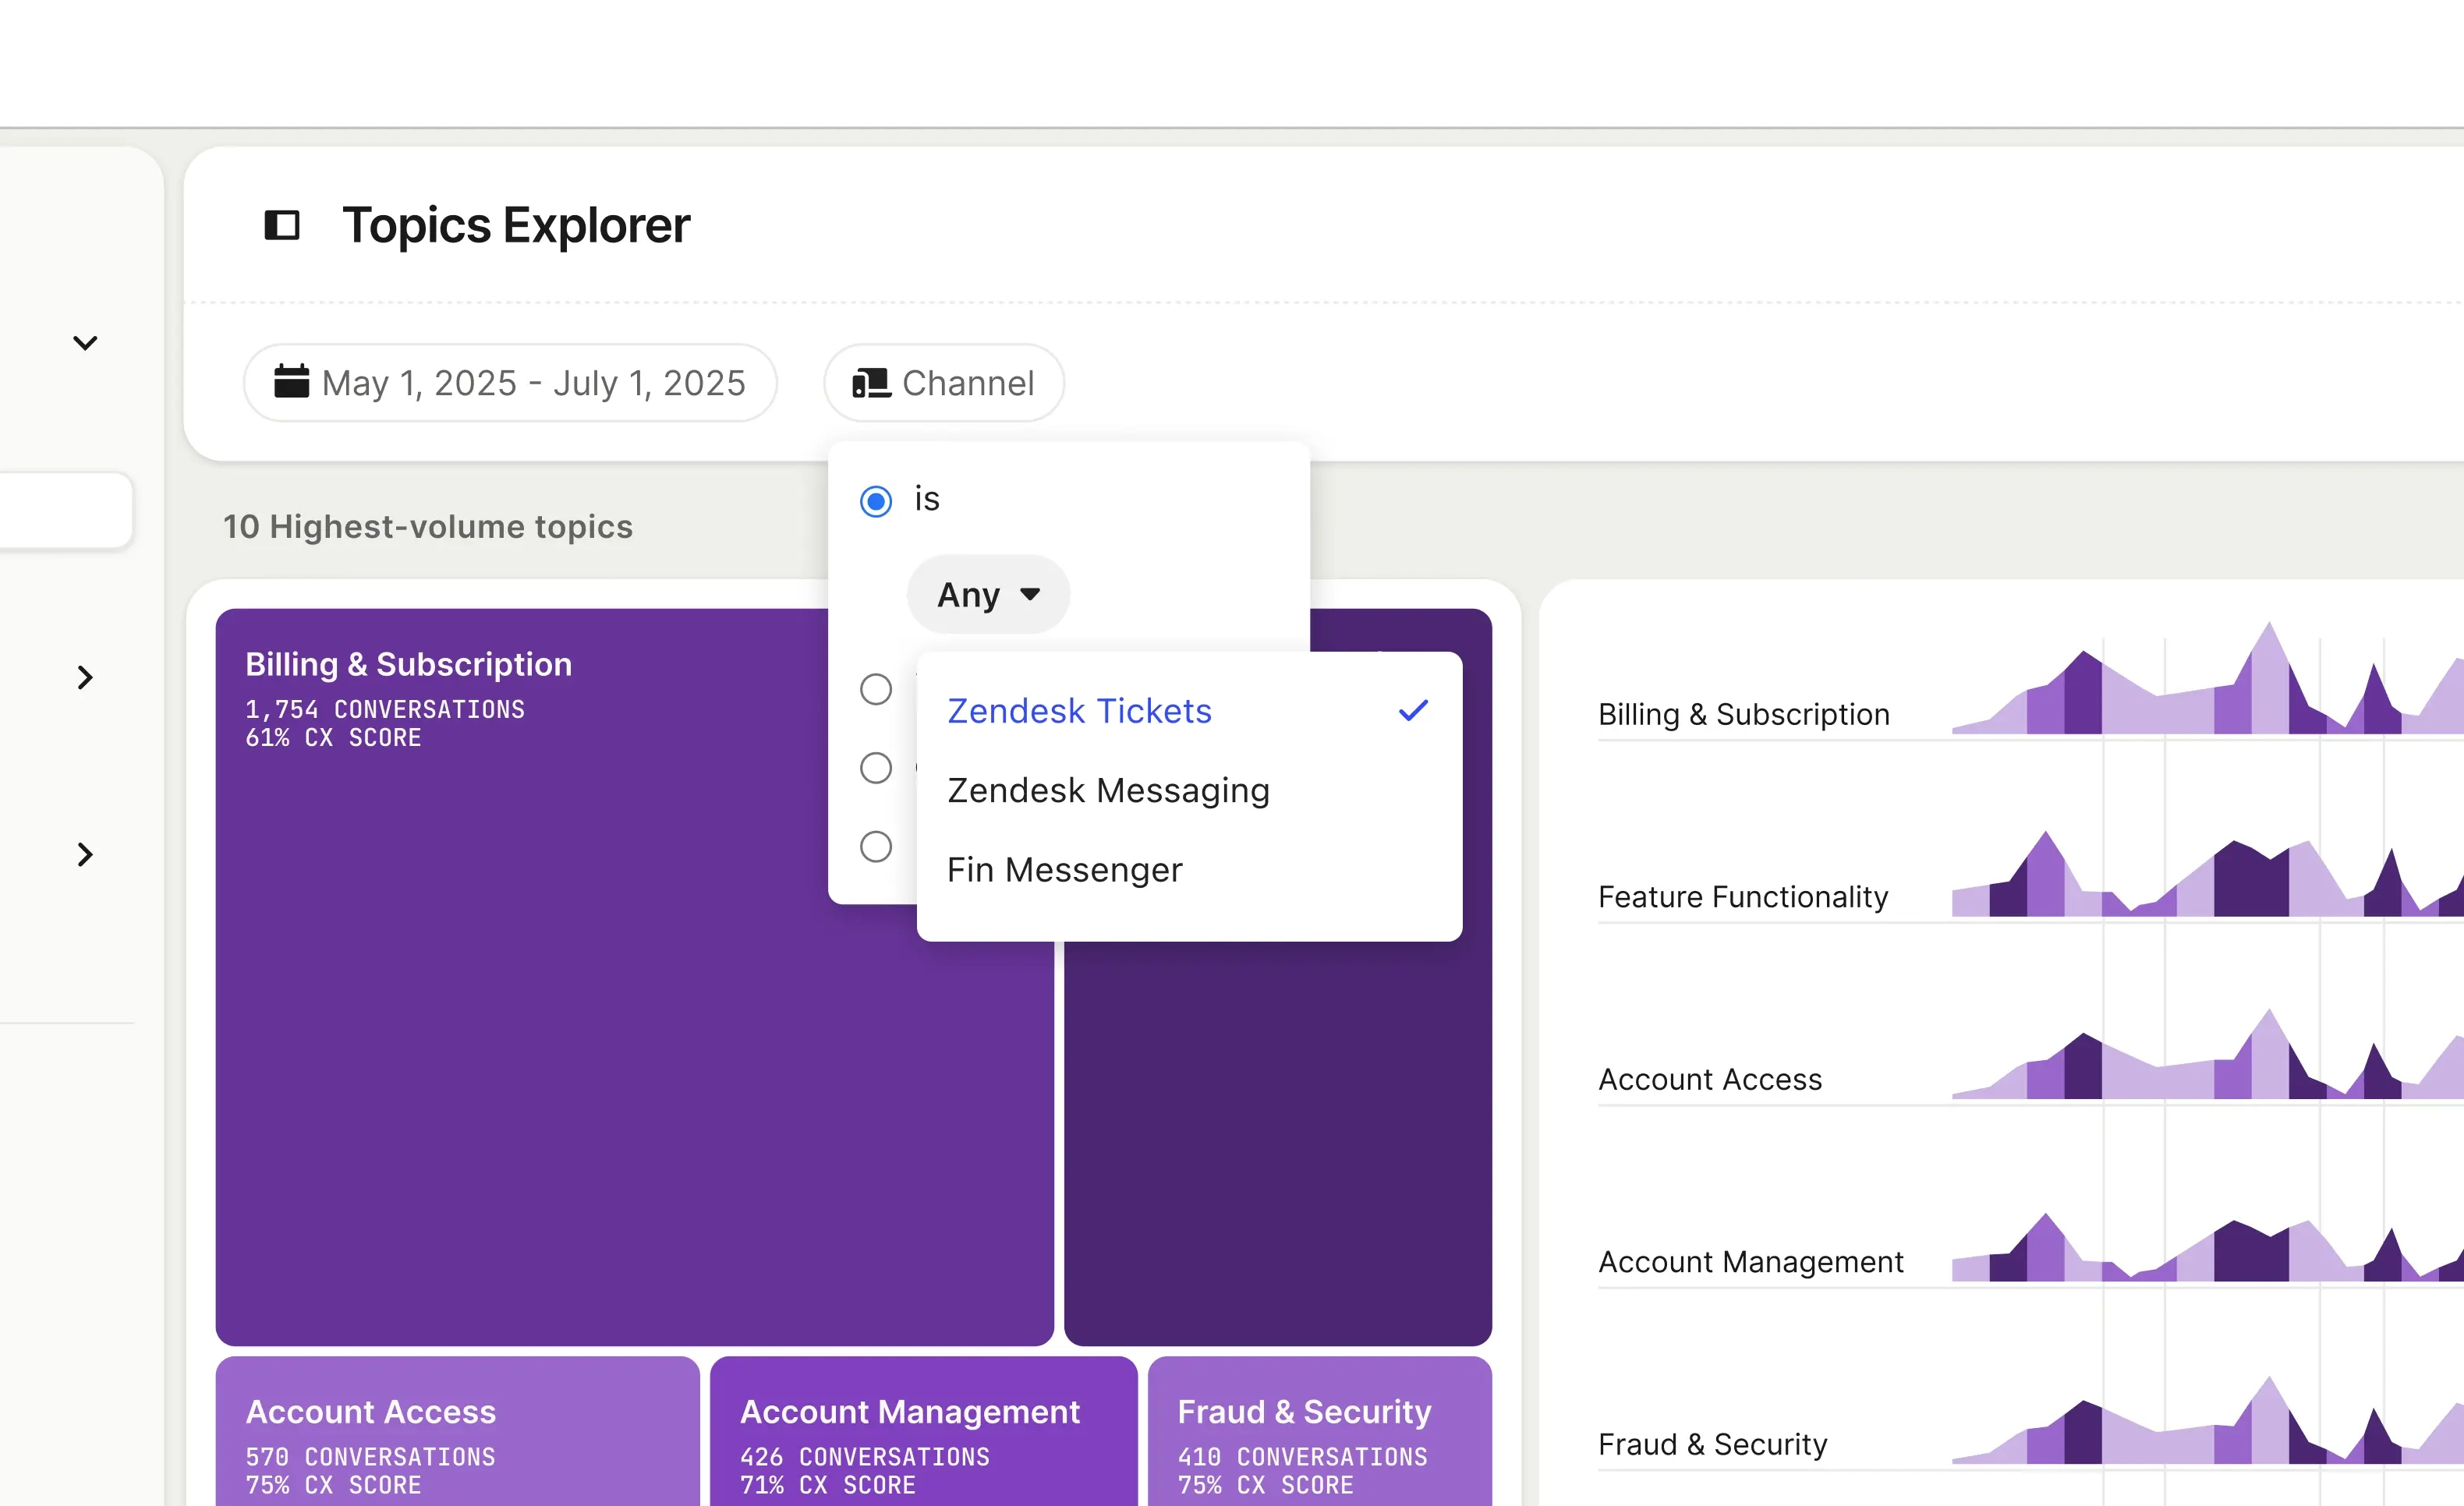Click the Channel filter button
Image resolution: width=2464 pixels, height=1506 pixels.
(944, 383)
